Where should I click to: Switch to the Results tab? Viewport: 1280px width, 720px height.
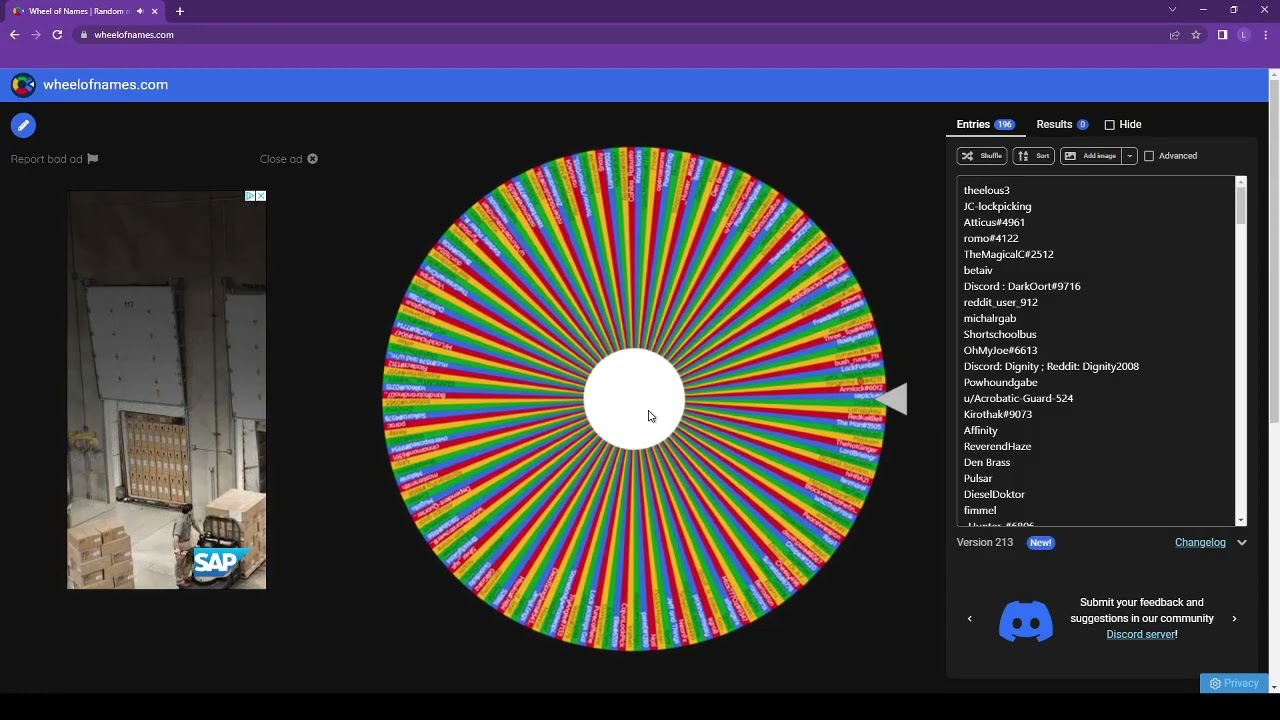click(1062, 125)
